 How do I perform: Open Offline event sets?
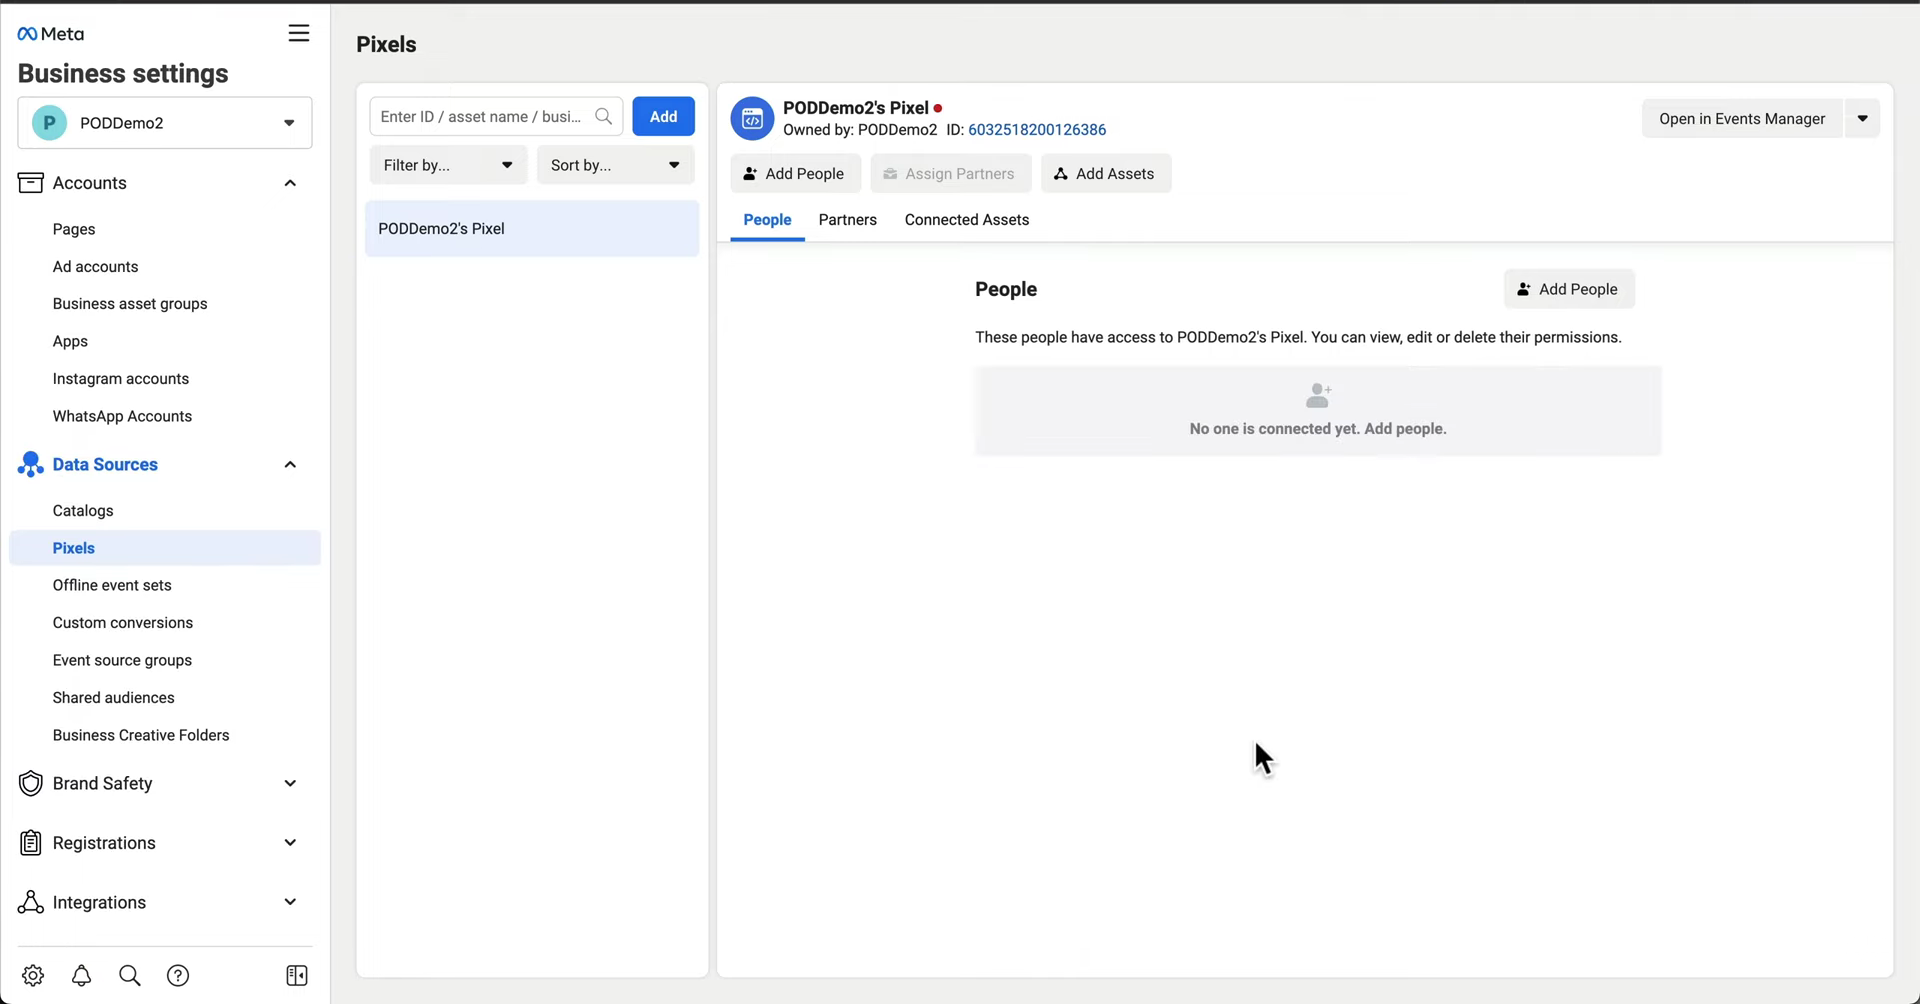[112, 585]
